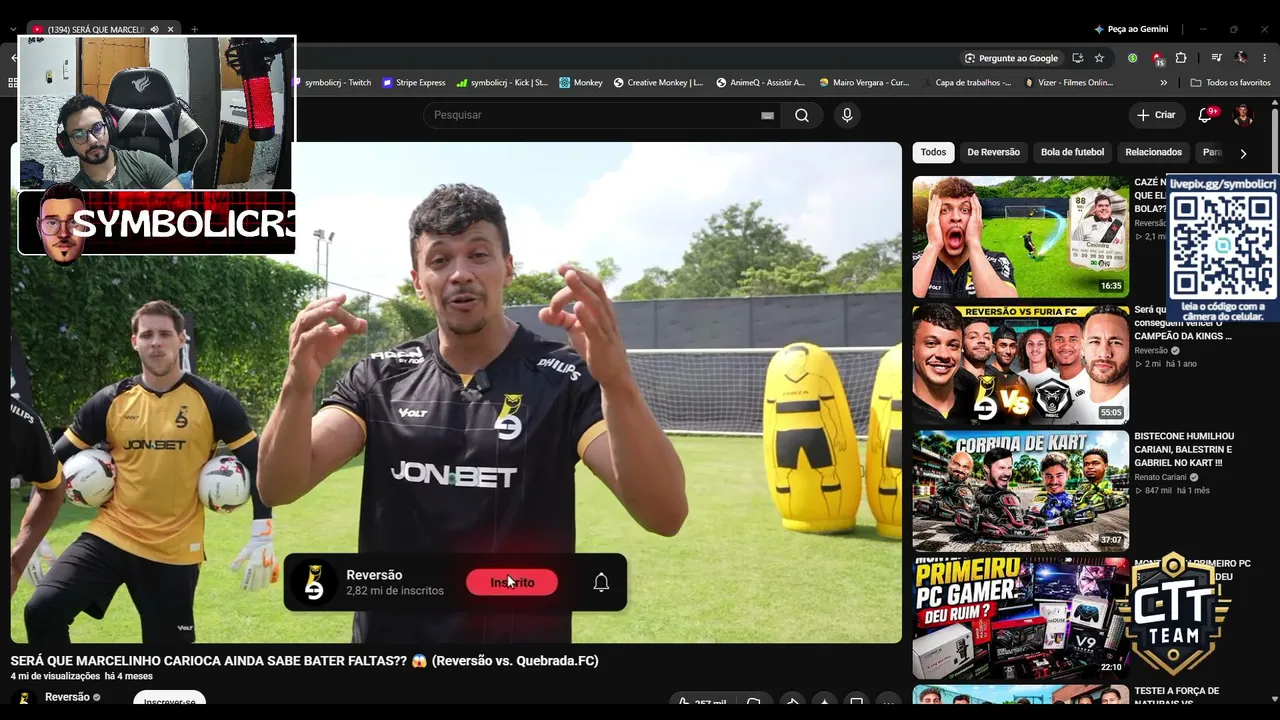Open the Corrida de Kart video thumbnail
Viewport: 1280px width, 720px height.
[1020, 492]
